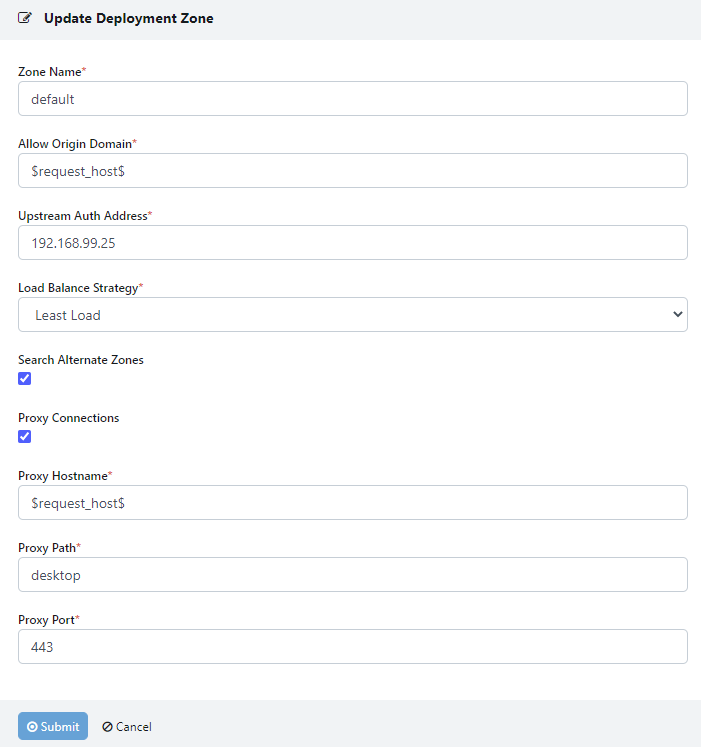Click the Proxy Port field showing 443
The width and height of the screenshot is (701, 747).
point(352,647)
